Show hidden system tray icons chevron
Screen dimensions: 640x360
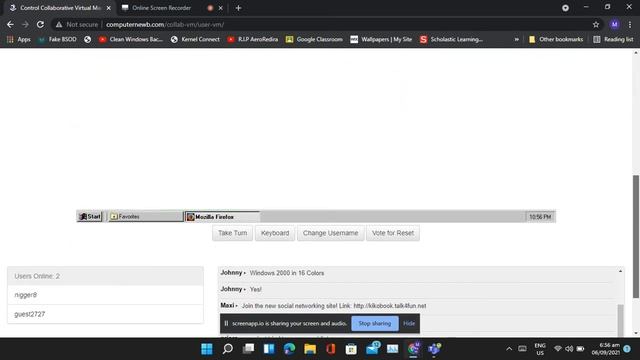[x=509, y=349]
